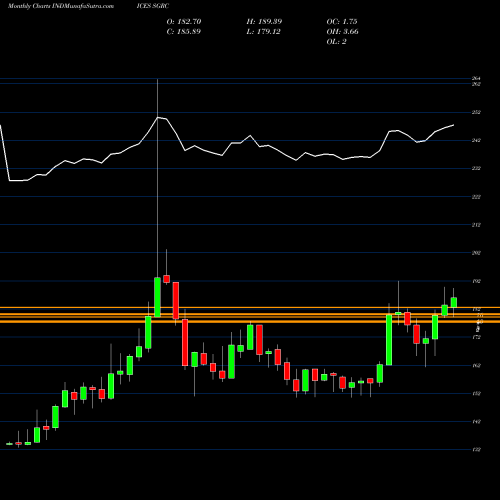Click the OC: 1.75 reading
This screenshot has height=500, width=500.
342,22
